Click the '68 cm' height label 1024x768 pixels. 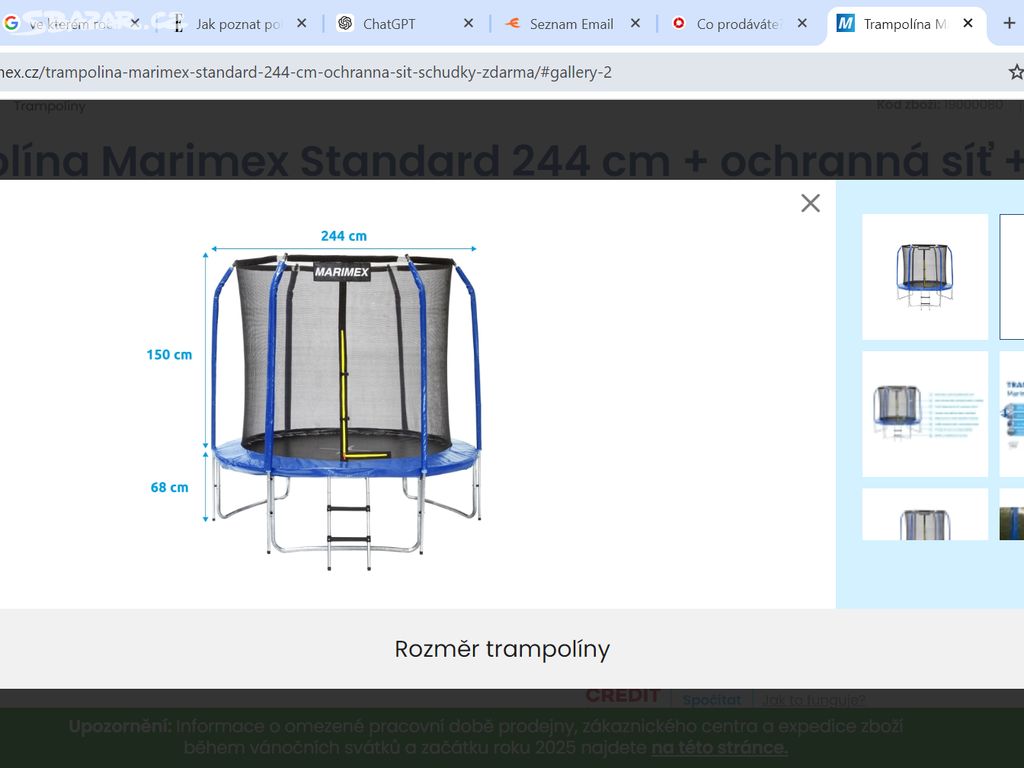169,487
